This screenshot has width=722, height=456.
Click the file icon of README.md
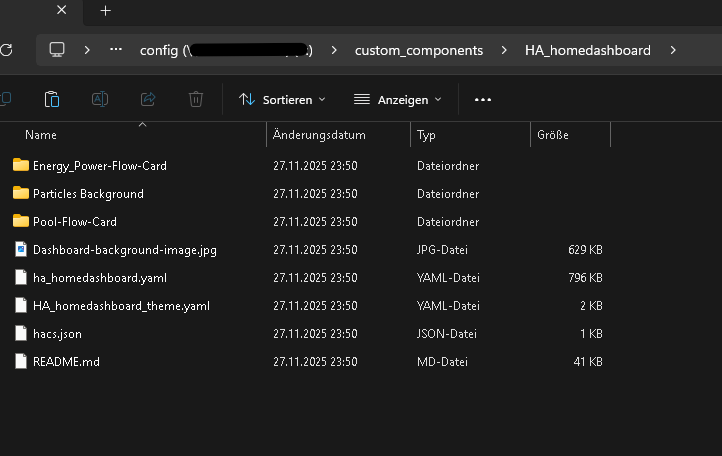click(x=21, y=361)
